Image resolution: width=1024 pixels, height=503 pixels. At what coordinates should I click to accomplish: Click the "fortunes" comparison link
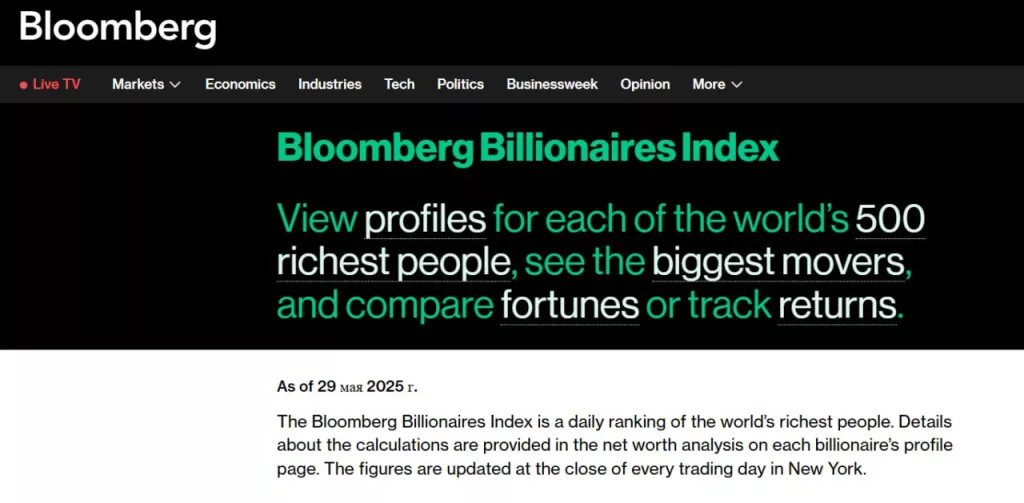[570, 305]
